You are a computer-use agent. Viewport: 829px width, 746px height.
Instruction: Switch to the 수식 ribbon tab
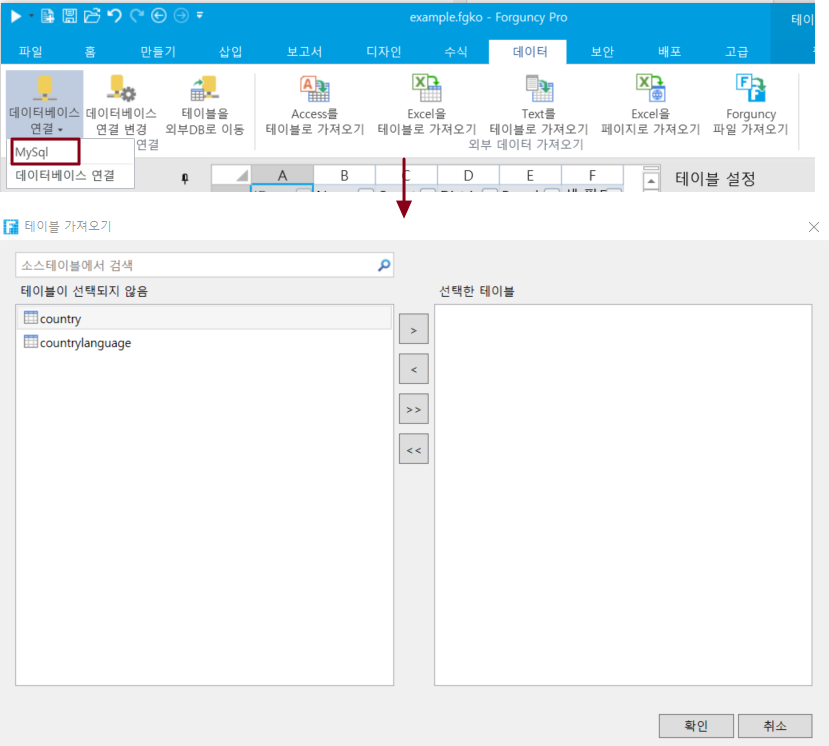coord(455,52)
